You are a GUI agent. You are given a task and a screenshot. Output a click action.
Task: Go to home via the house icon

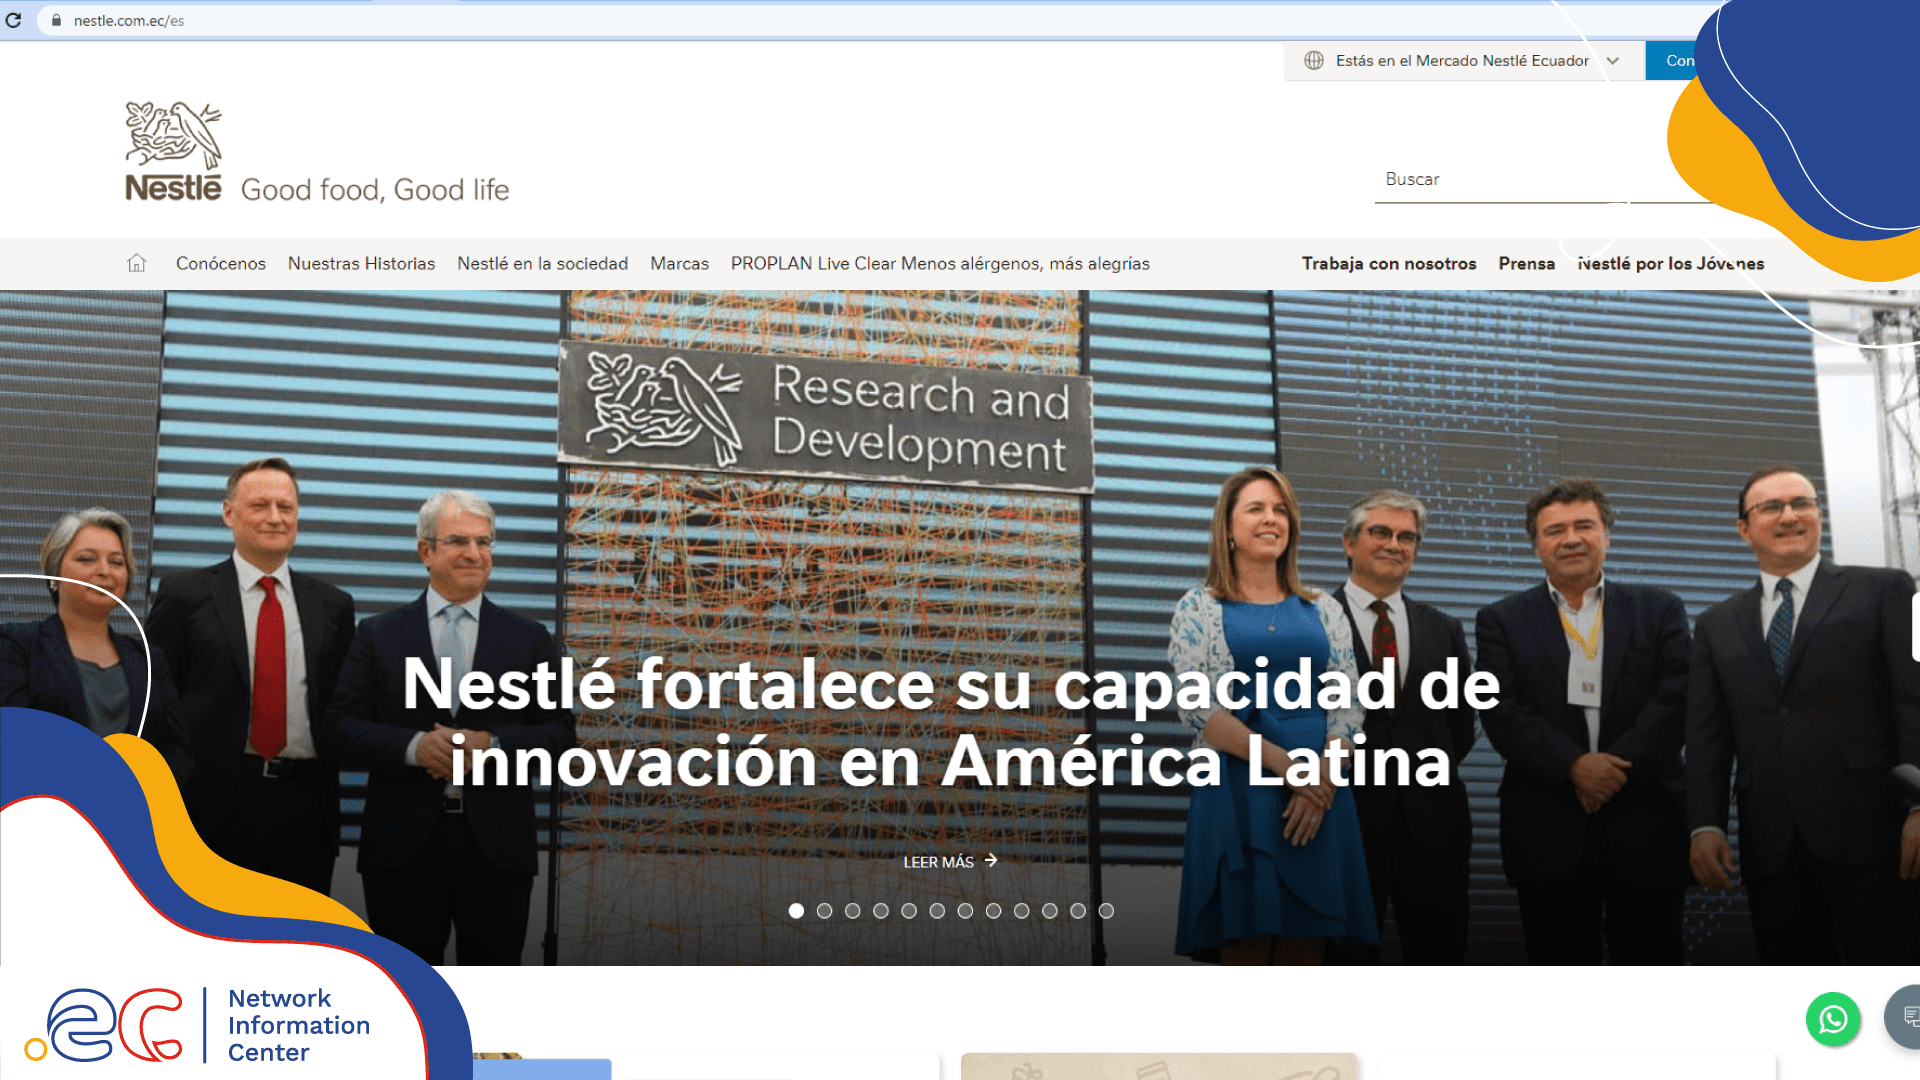(137, 263)
